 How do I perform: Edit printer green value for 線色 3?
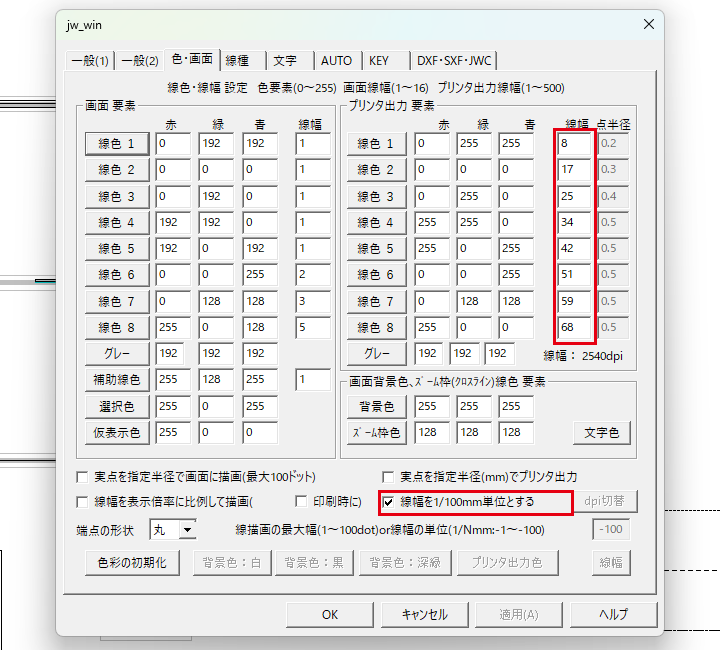click(474, 196)
